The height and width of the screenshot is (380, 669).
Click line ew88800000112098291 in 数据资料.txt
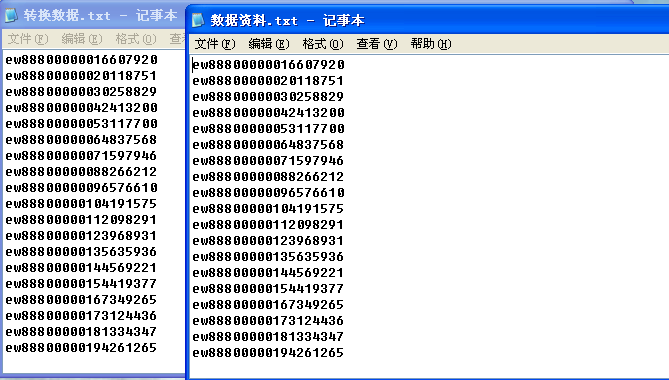point(268,225)
